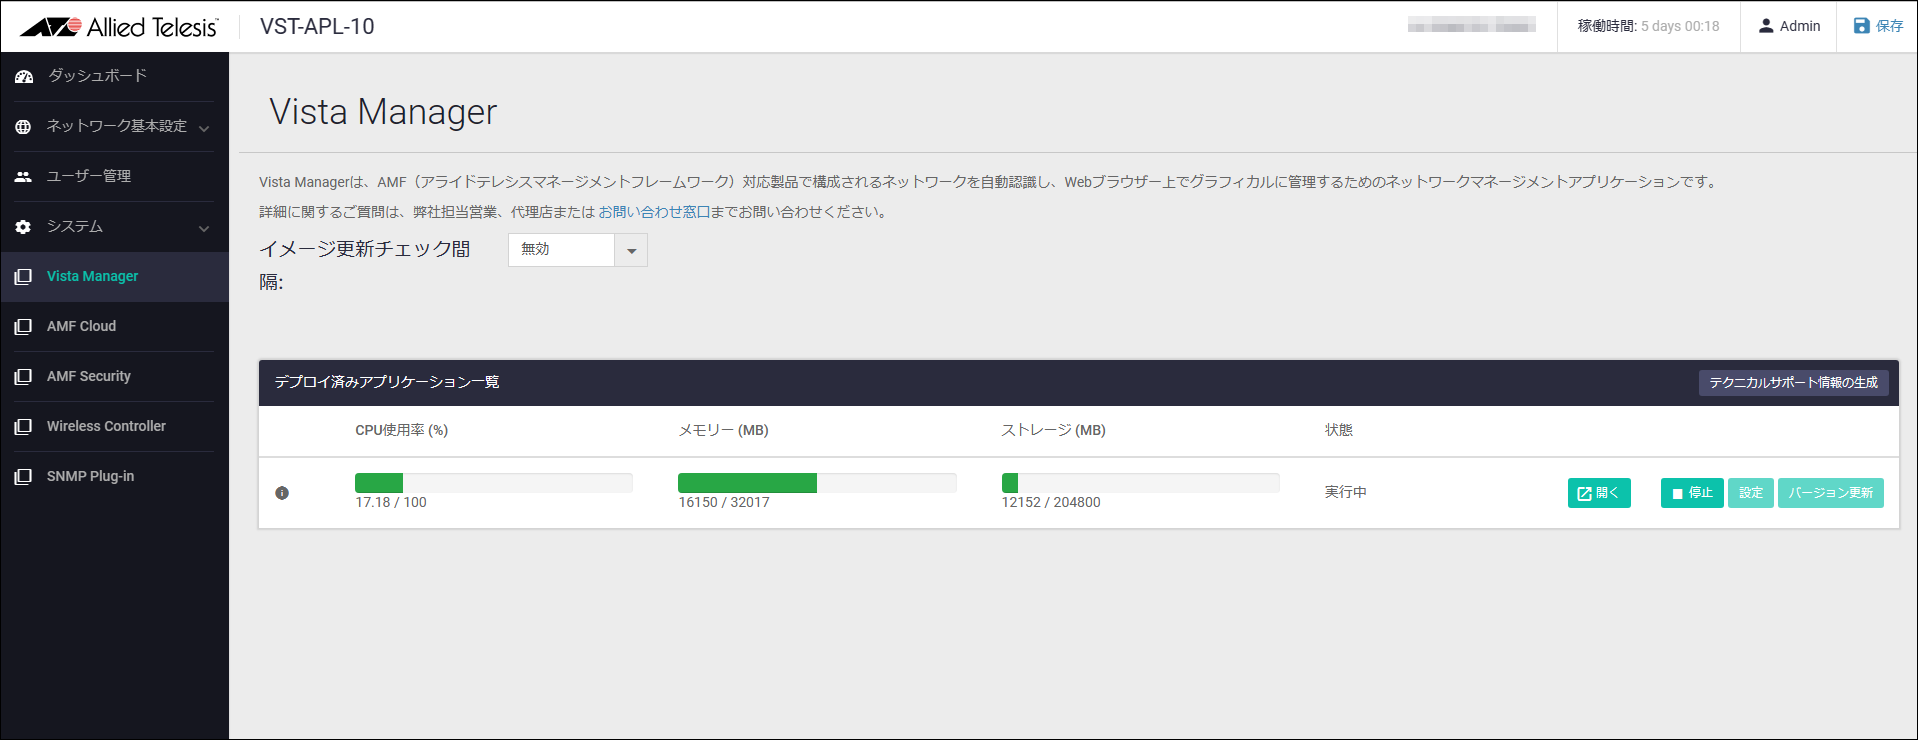This screenshot has height=740, width=1918.
Task: Click the CPU usage progress bar
Action: click(494, 483)
